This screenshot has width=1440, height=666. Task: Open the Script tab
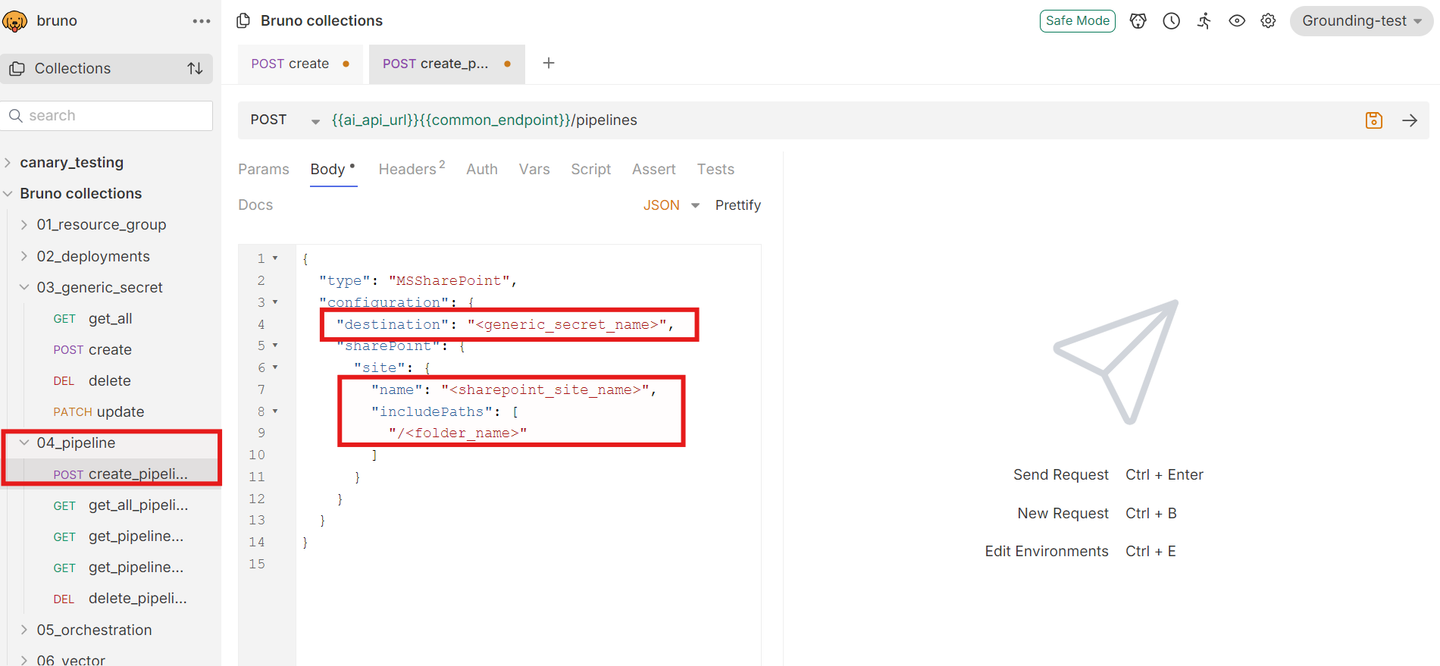[591, 169]
